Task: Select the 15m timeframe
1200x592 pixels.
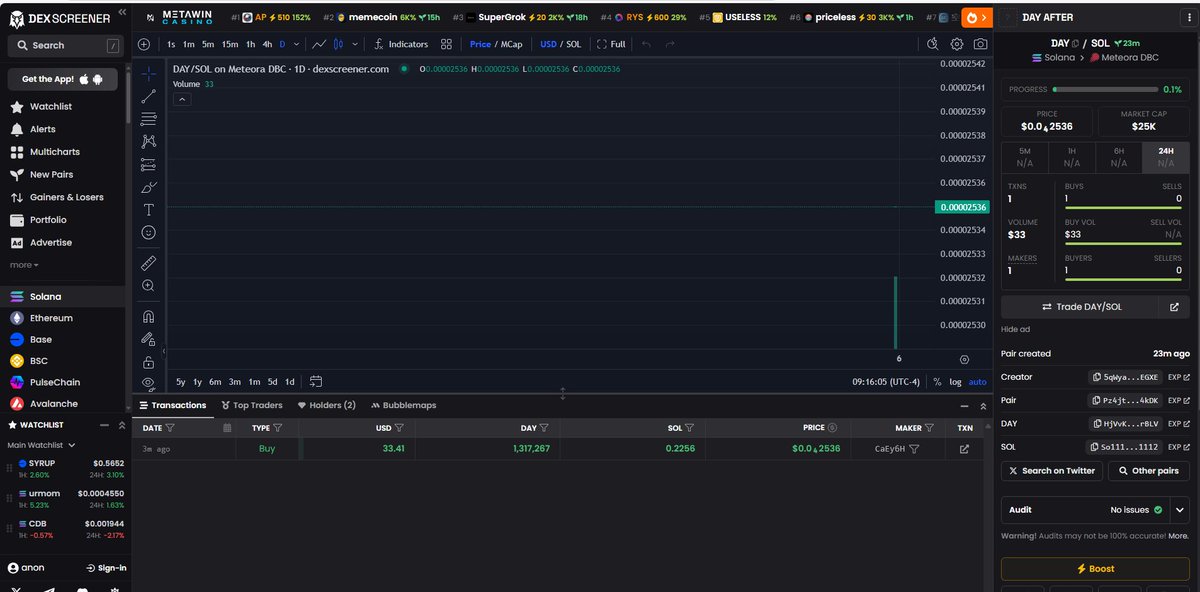Action: point(230,44)
